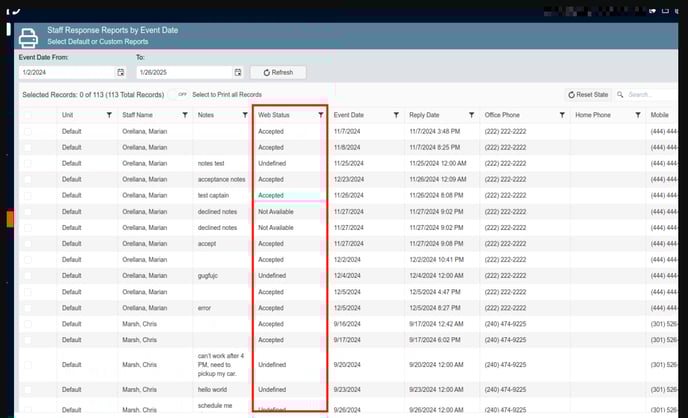Filter the Staff Name column
688x418 pixels.
pyautogui.click(x=186, y=115)
